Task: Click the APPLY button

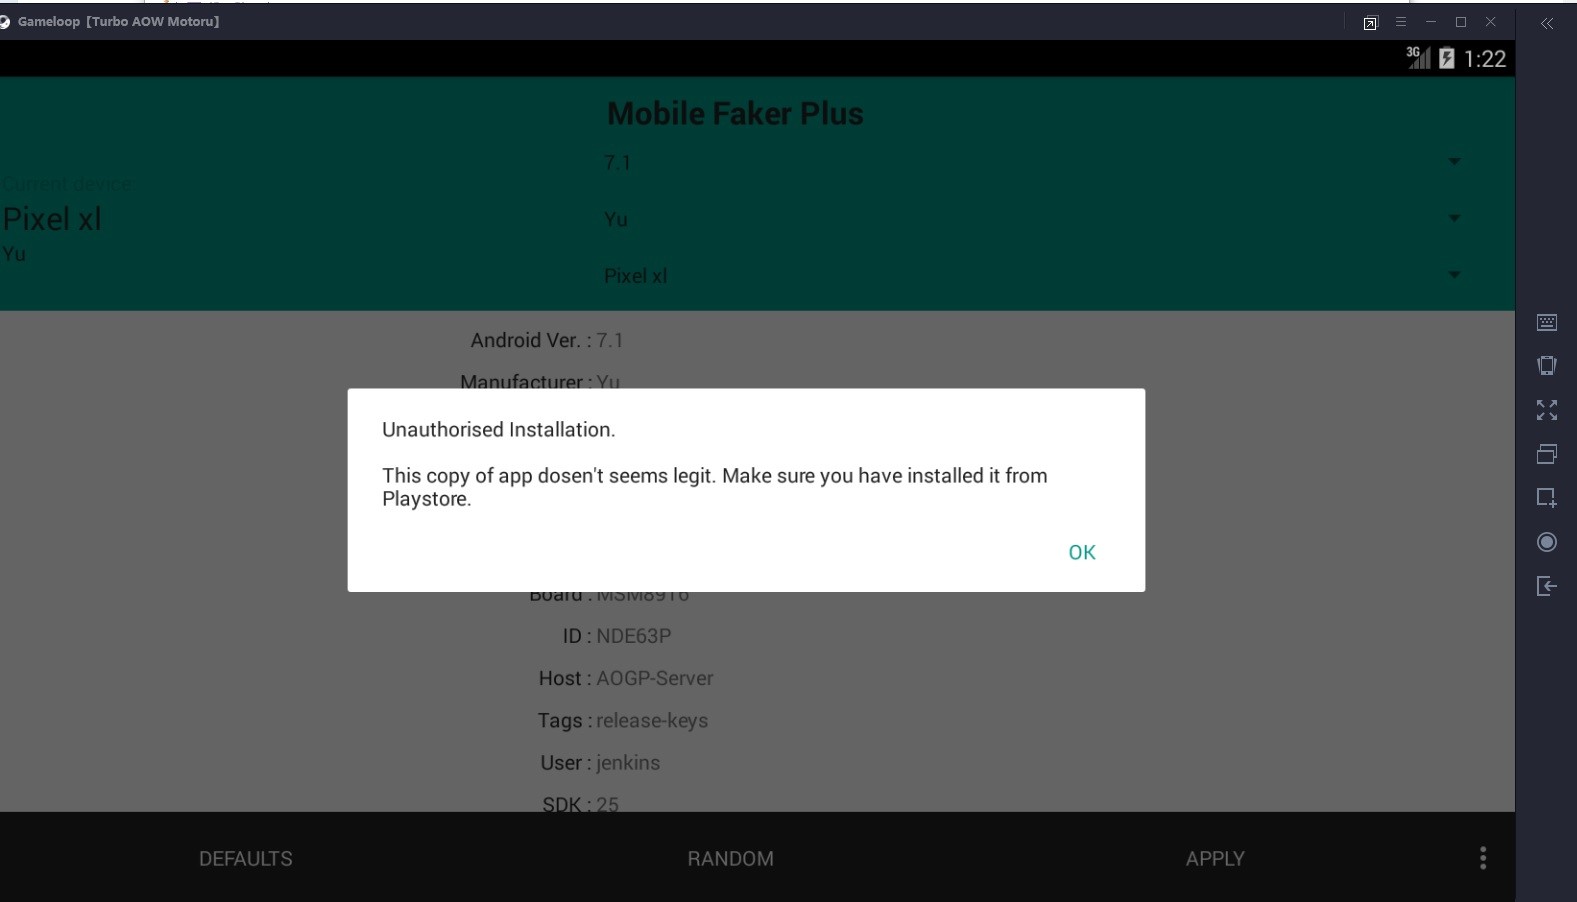Action: point(1215,858)
